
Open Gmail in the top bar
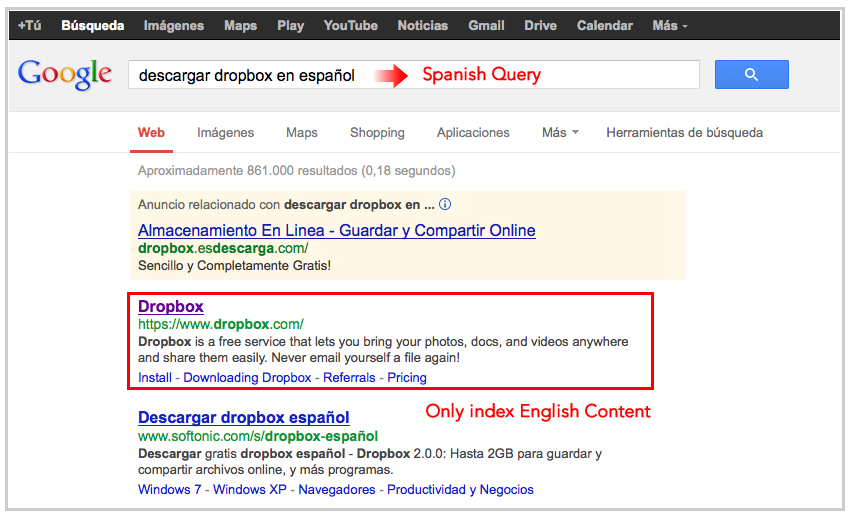(486, 25)
